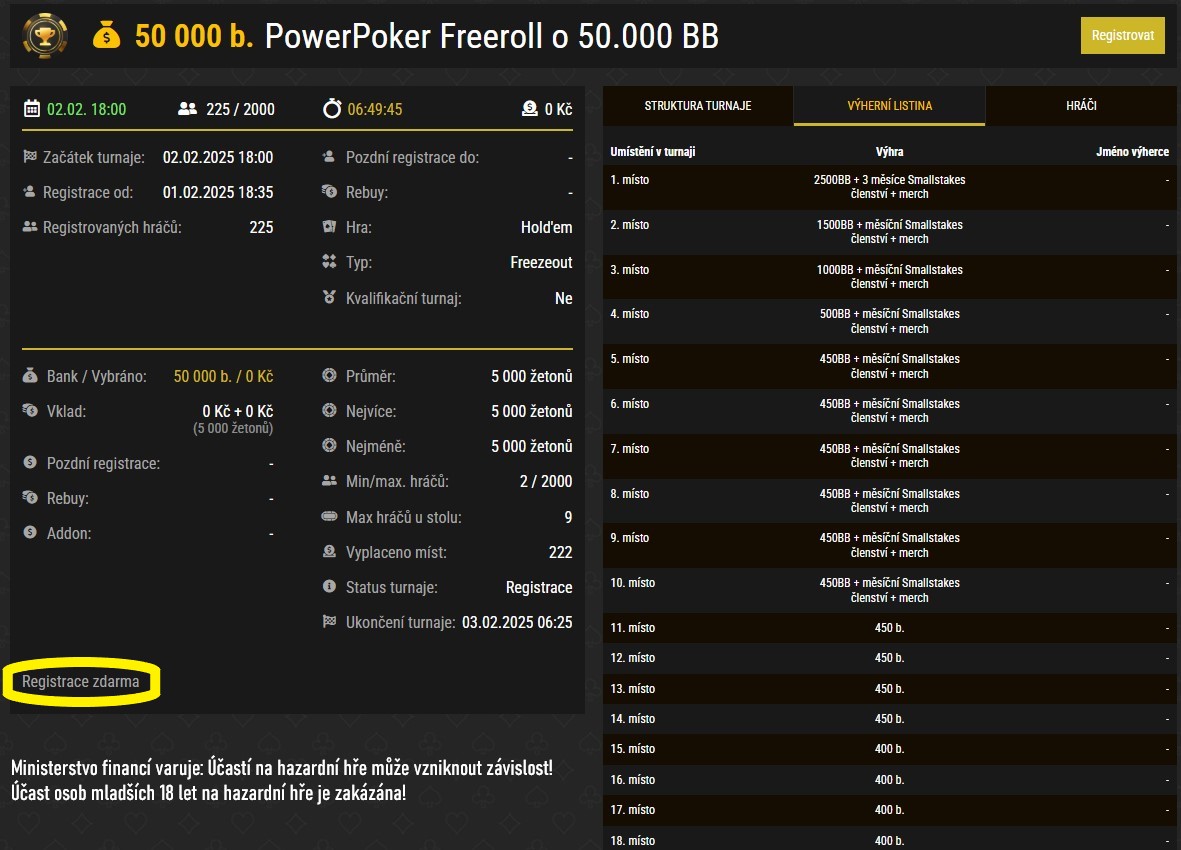The width and height of the screenshot is (1181, 850).
Task: Click the Ministerstvo financí warning text
Action: [x=282, y=780]
